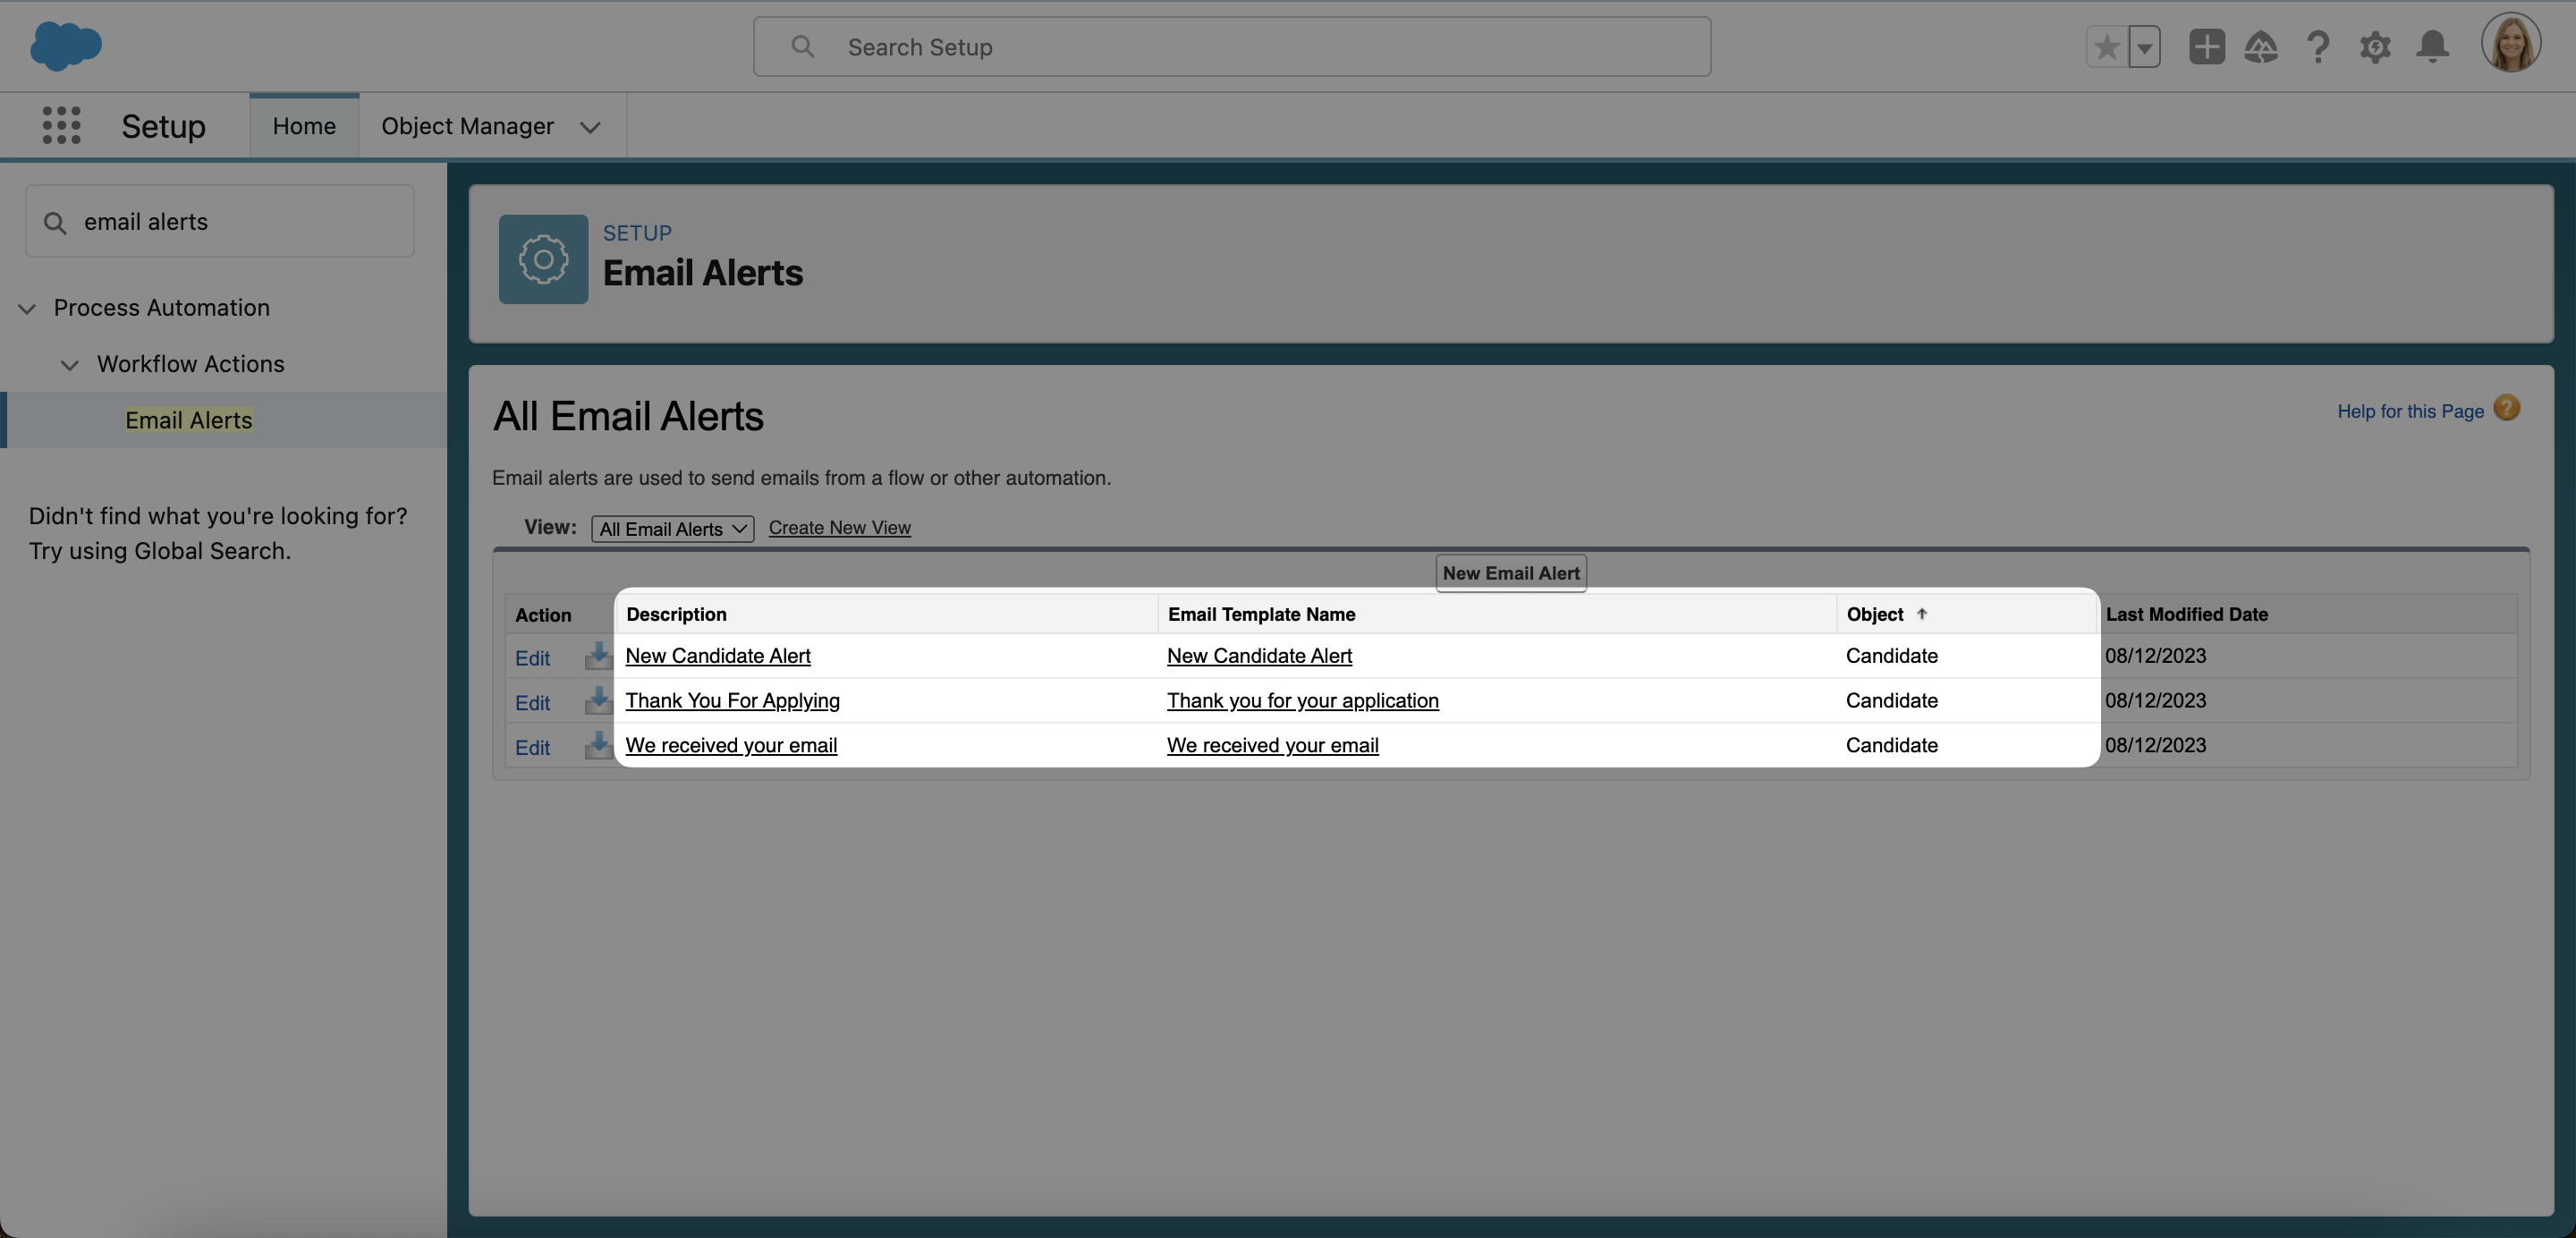Viewport: 2576px width, 1238px height.
Task: Click the download icon for New Candidate Alert
Action: [599, 656]
